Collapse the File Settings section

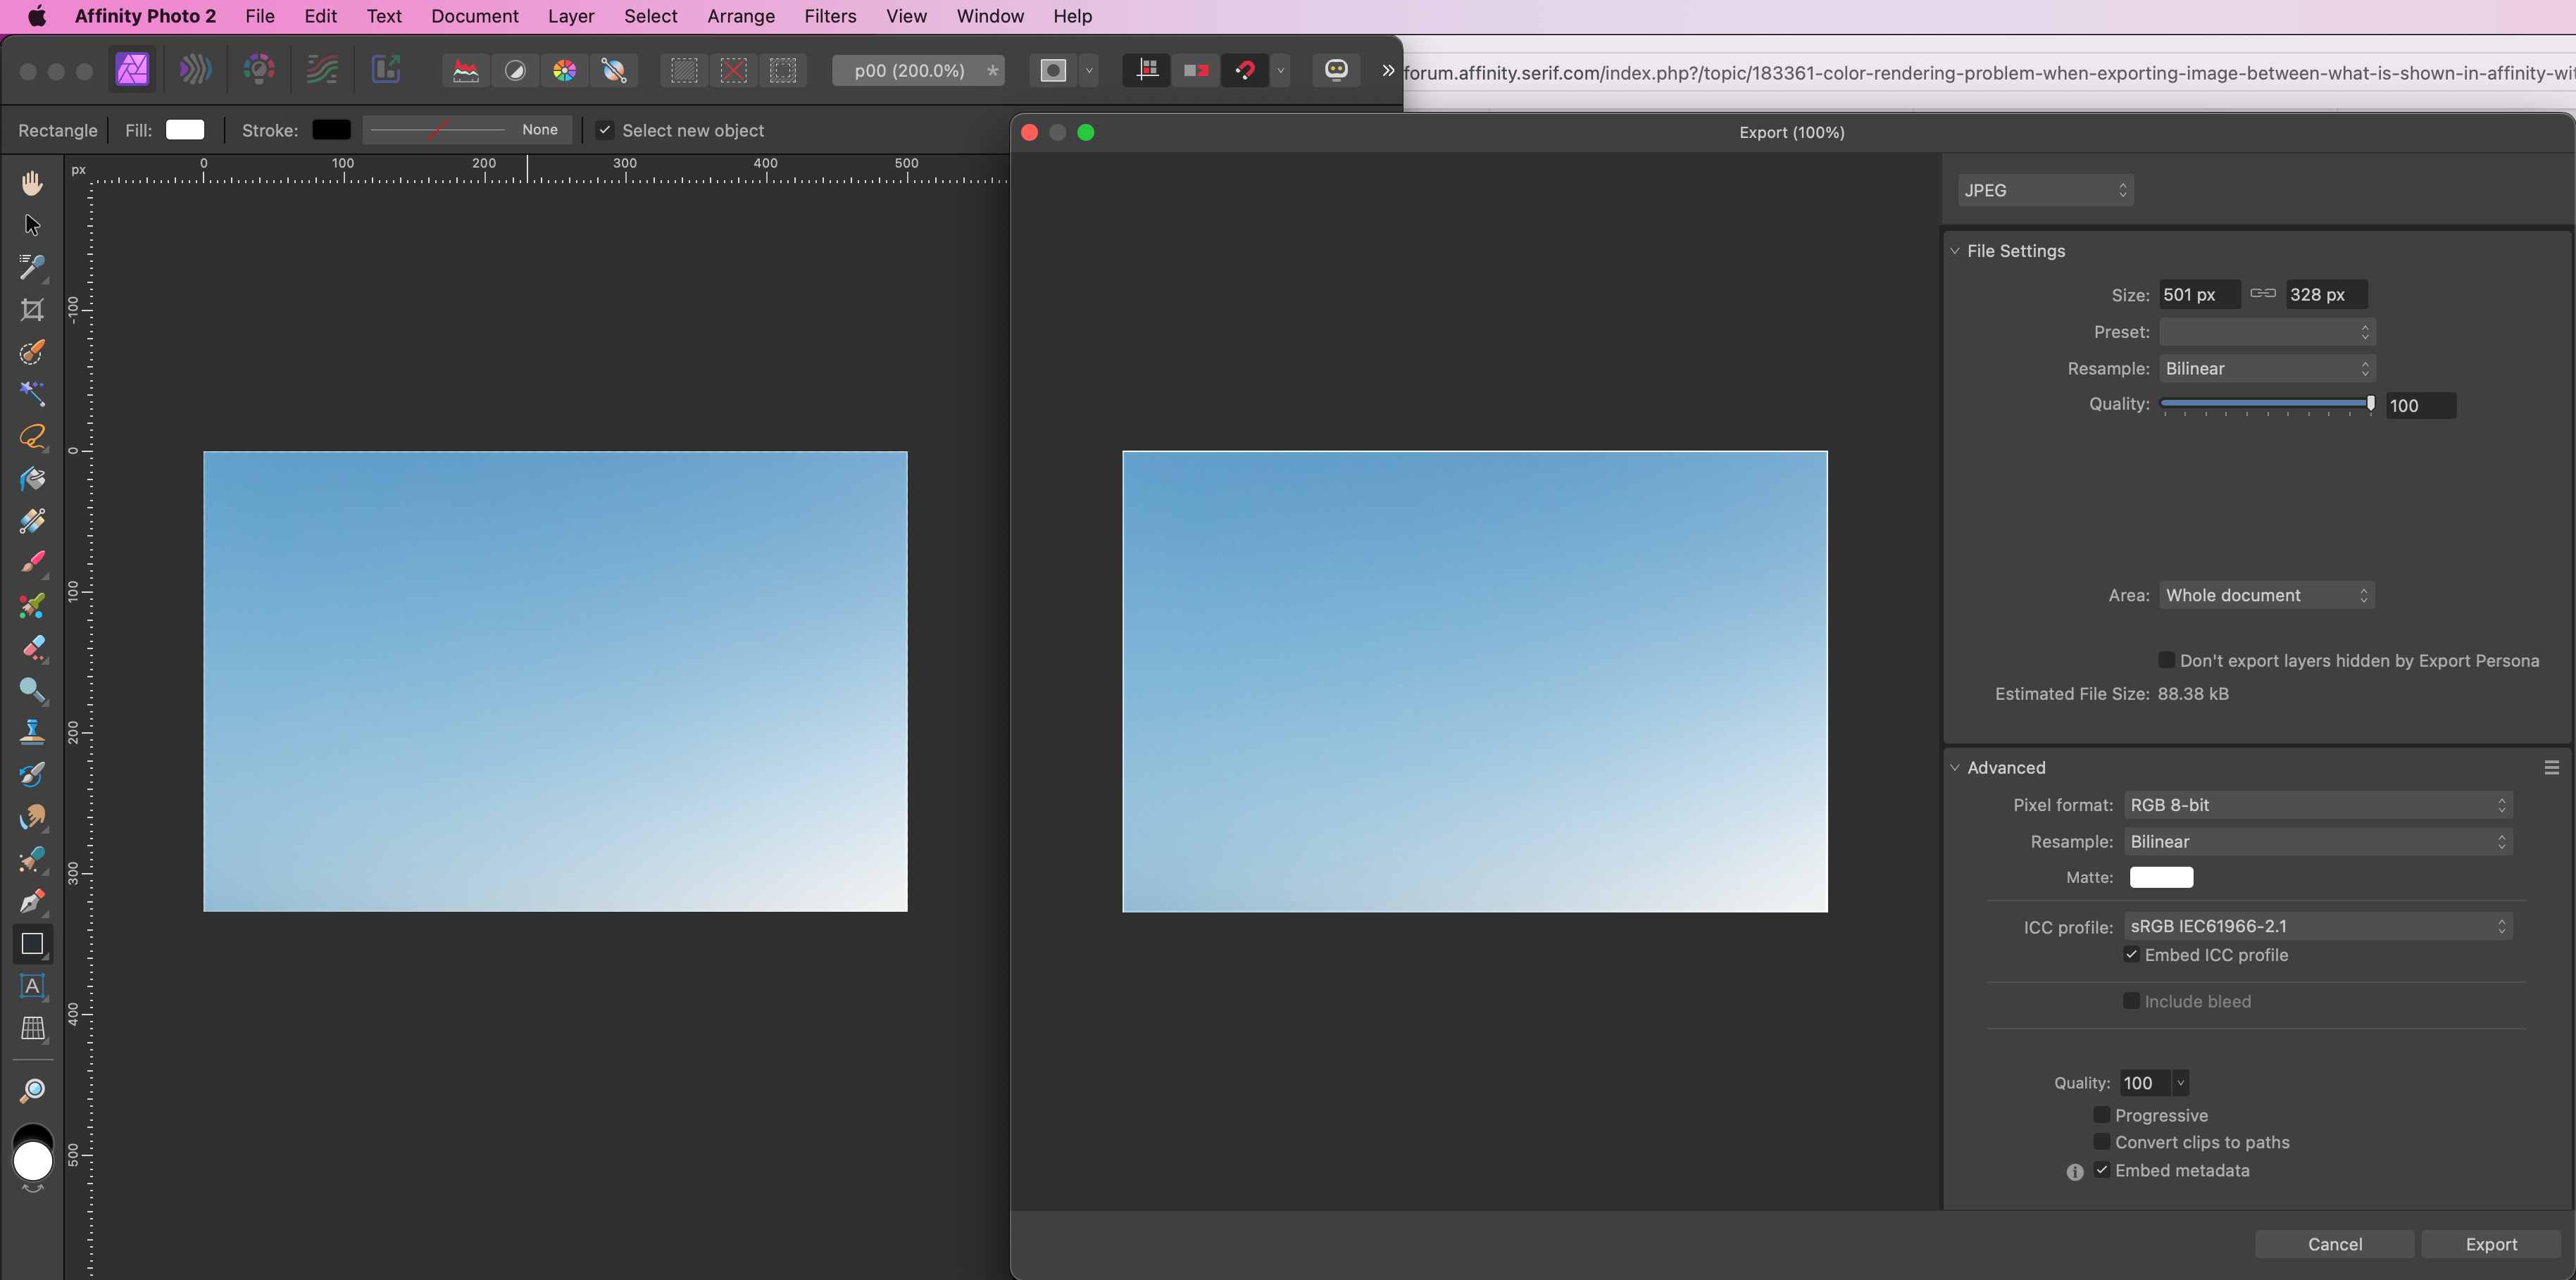tap(1955, 251)
